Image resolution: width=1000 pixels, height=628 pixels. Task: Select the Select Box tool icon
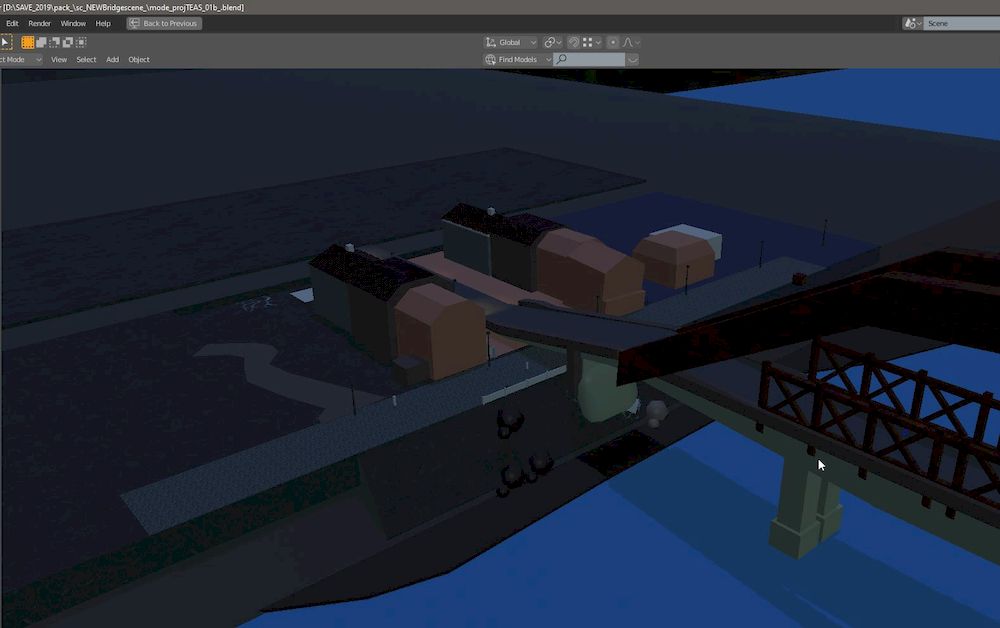coord(5,42)
